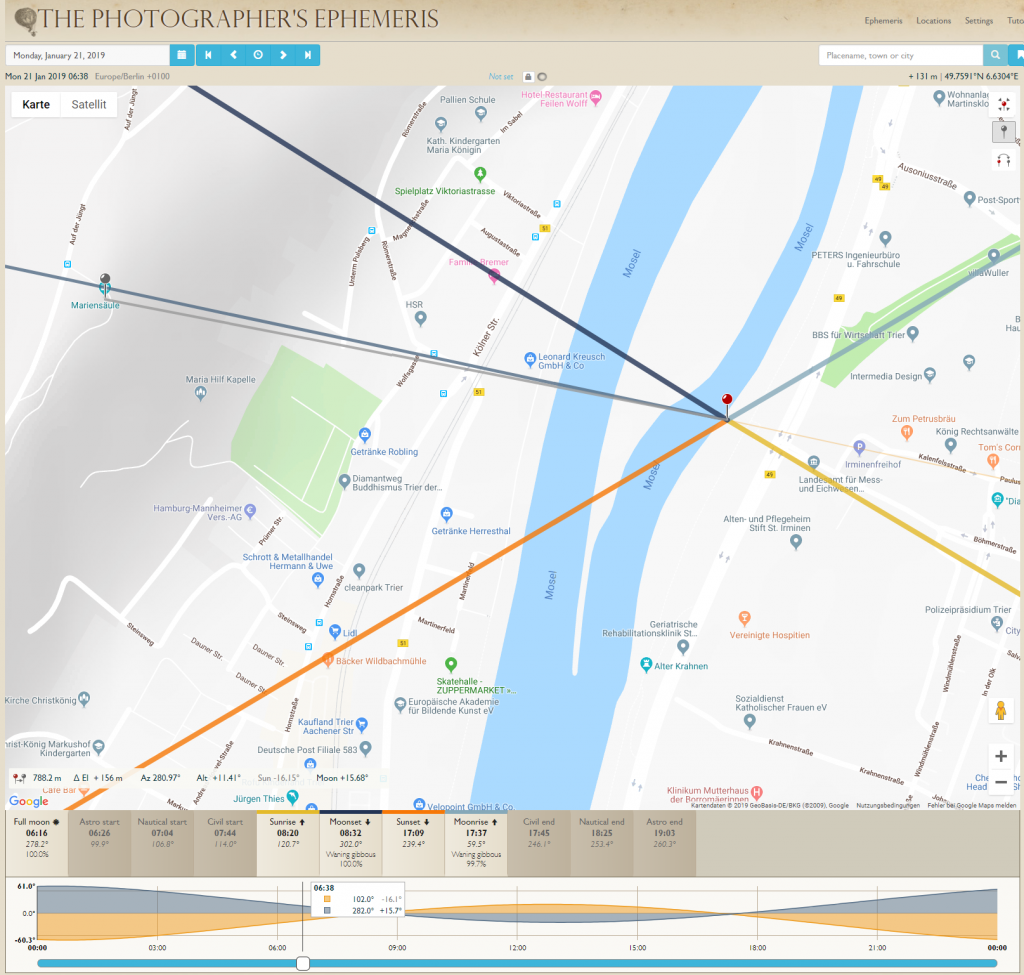Viewport: 1024px width, 975px height.
Task: Open the calendar date picker
Action: point(182,55)
